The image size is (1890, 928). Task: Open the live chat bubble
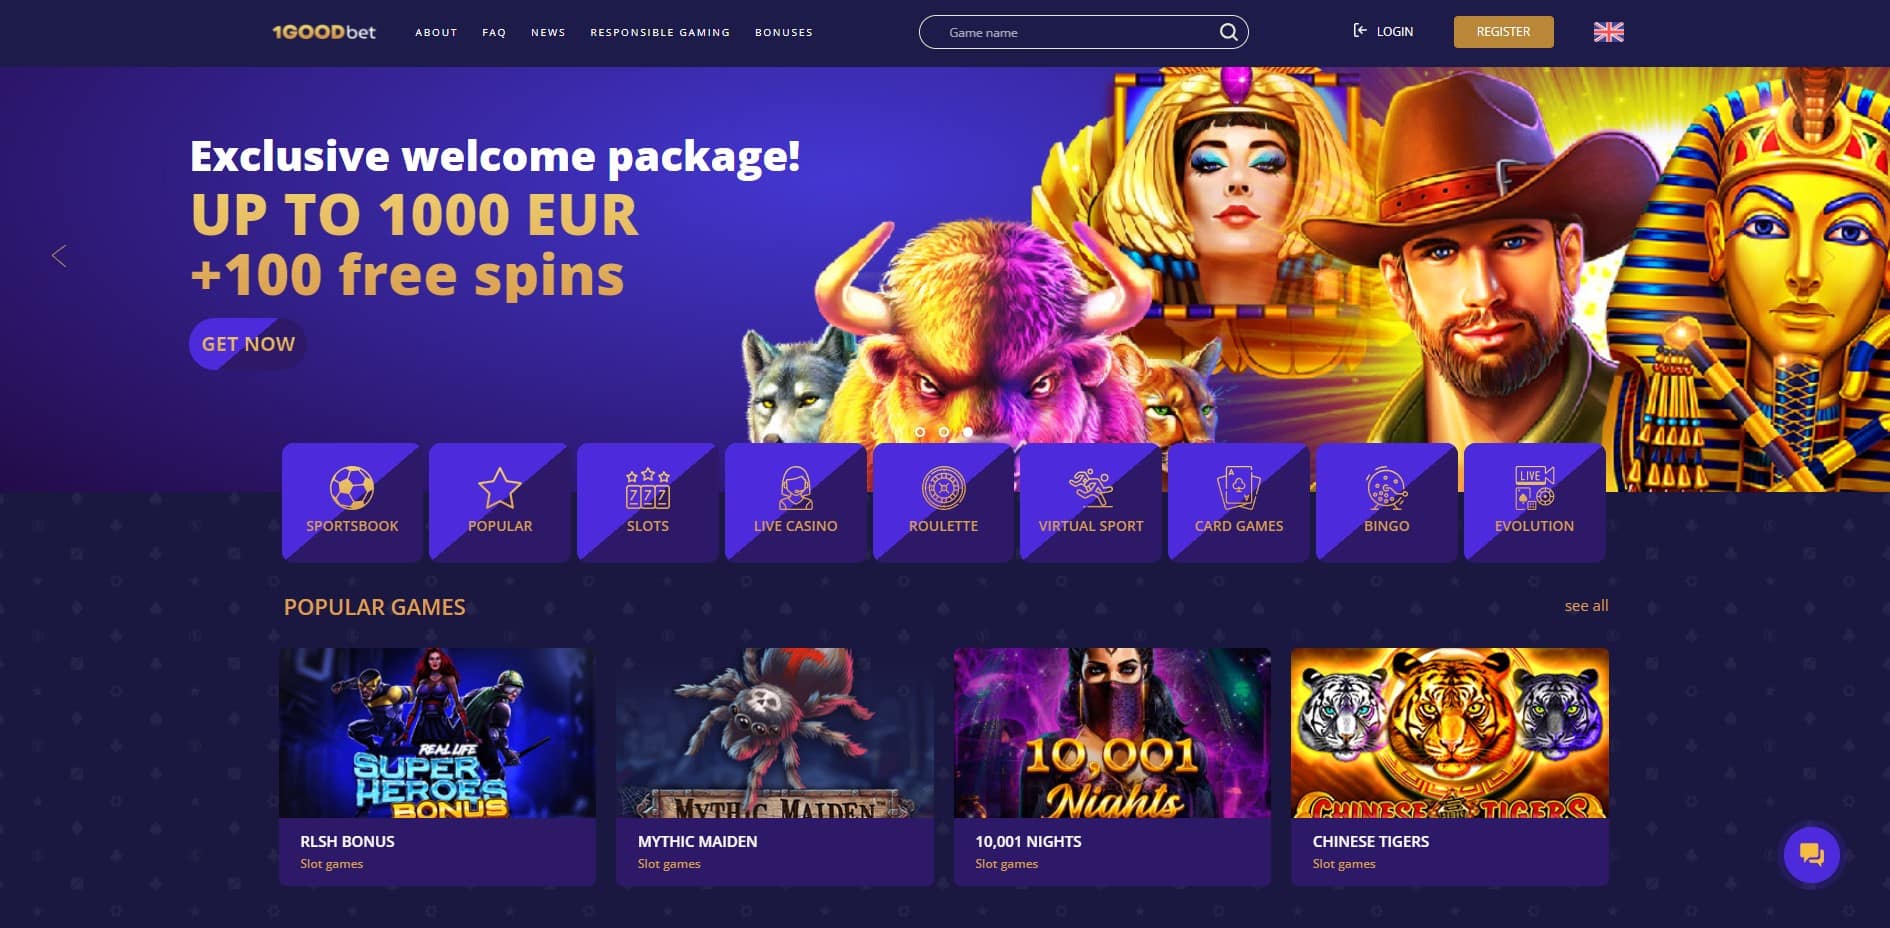coord(1812,855)
